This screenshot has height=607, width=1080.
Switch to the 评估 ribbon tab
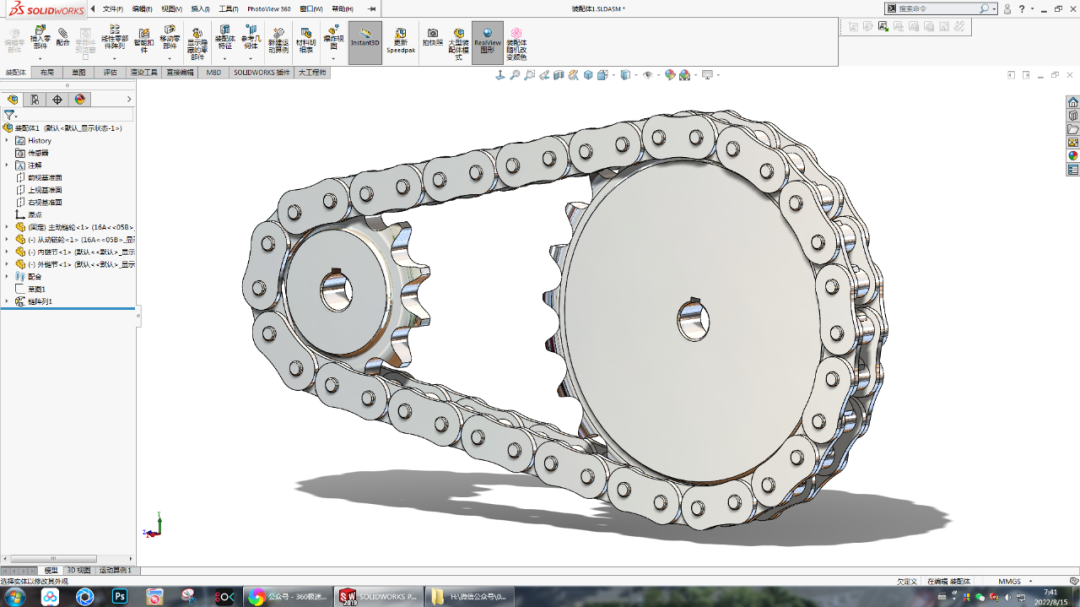pyautogui.click(x=109, y=72)
